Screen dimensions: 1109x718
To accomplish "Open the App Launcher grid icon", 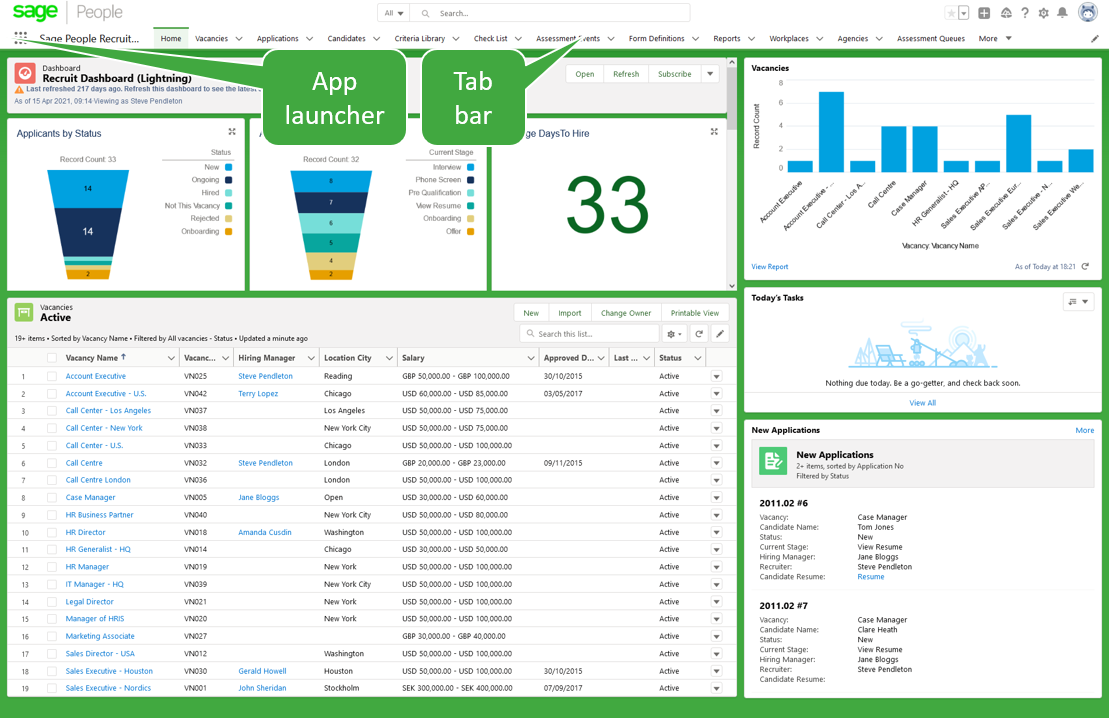I will [x=21, y=38].
